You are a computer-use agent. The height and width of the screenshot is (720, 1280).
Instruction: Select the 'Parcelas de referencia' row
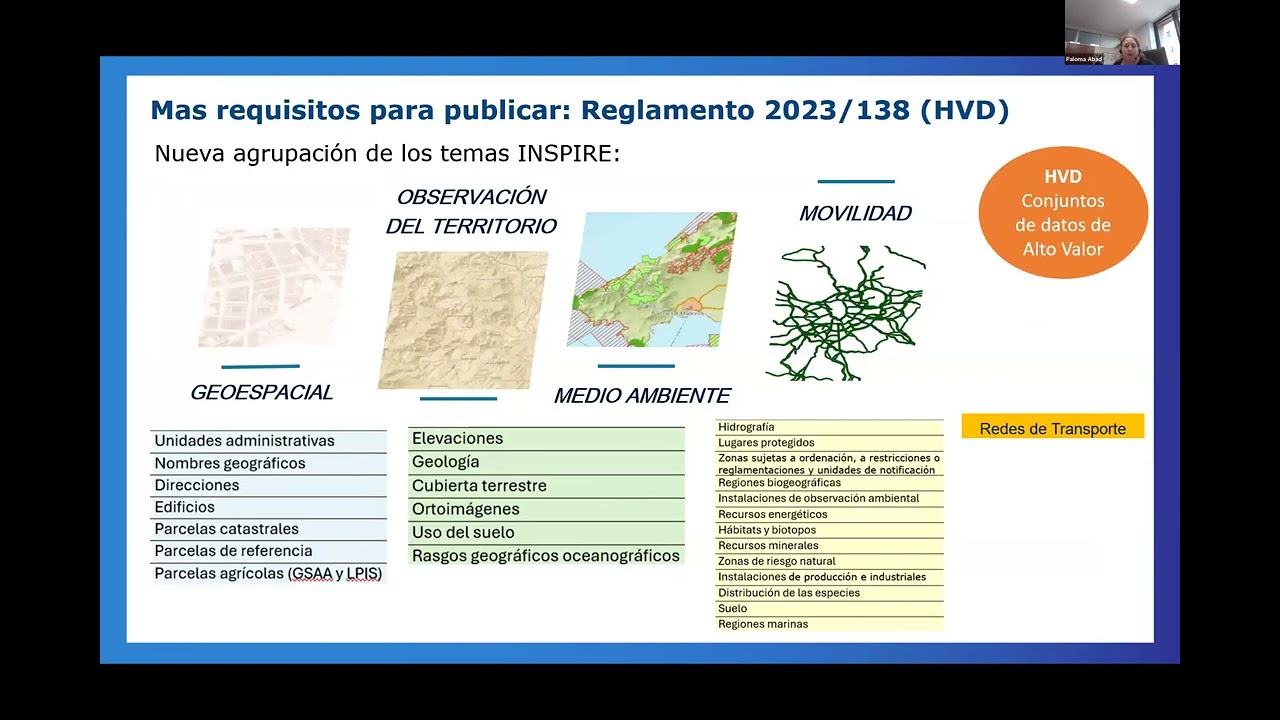[268, 551]
